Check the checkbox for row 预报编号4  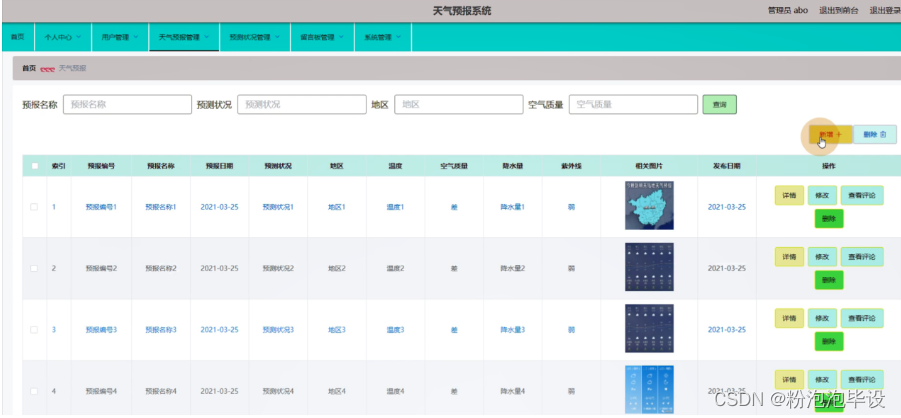coord(34,392)
